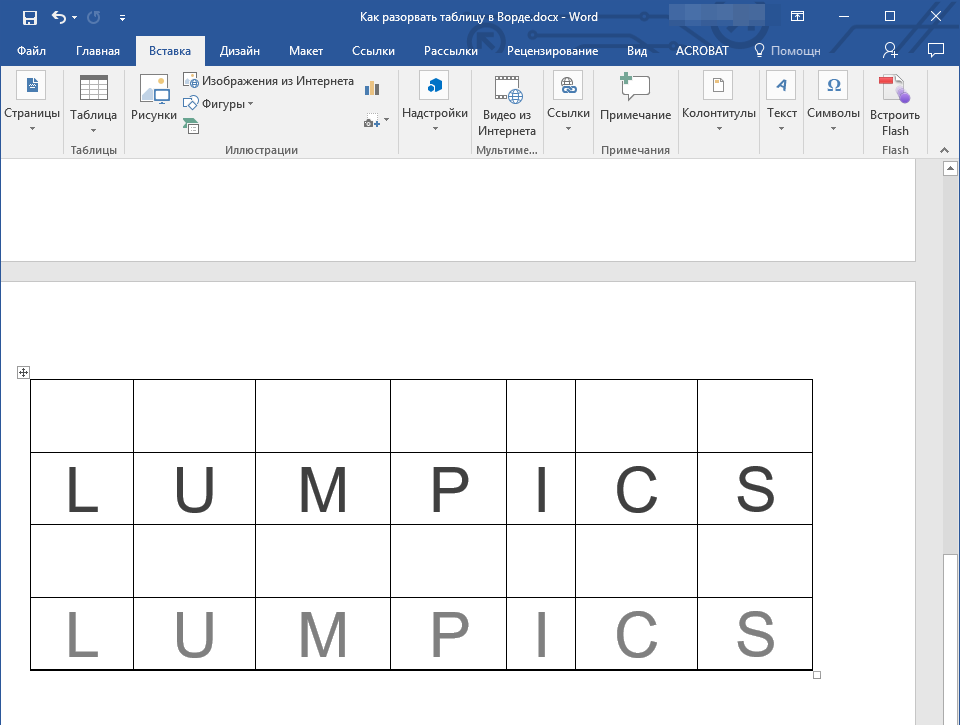Click the SmartArt icon below Фигуры

[191, 125]
